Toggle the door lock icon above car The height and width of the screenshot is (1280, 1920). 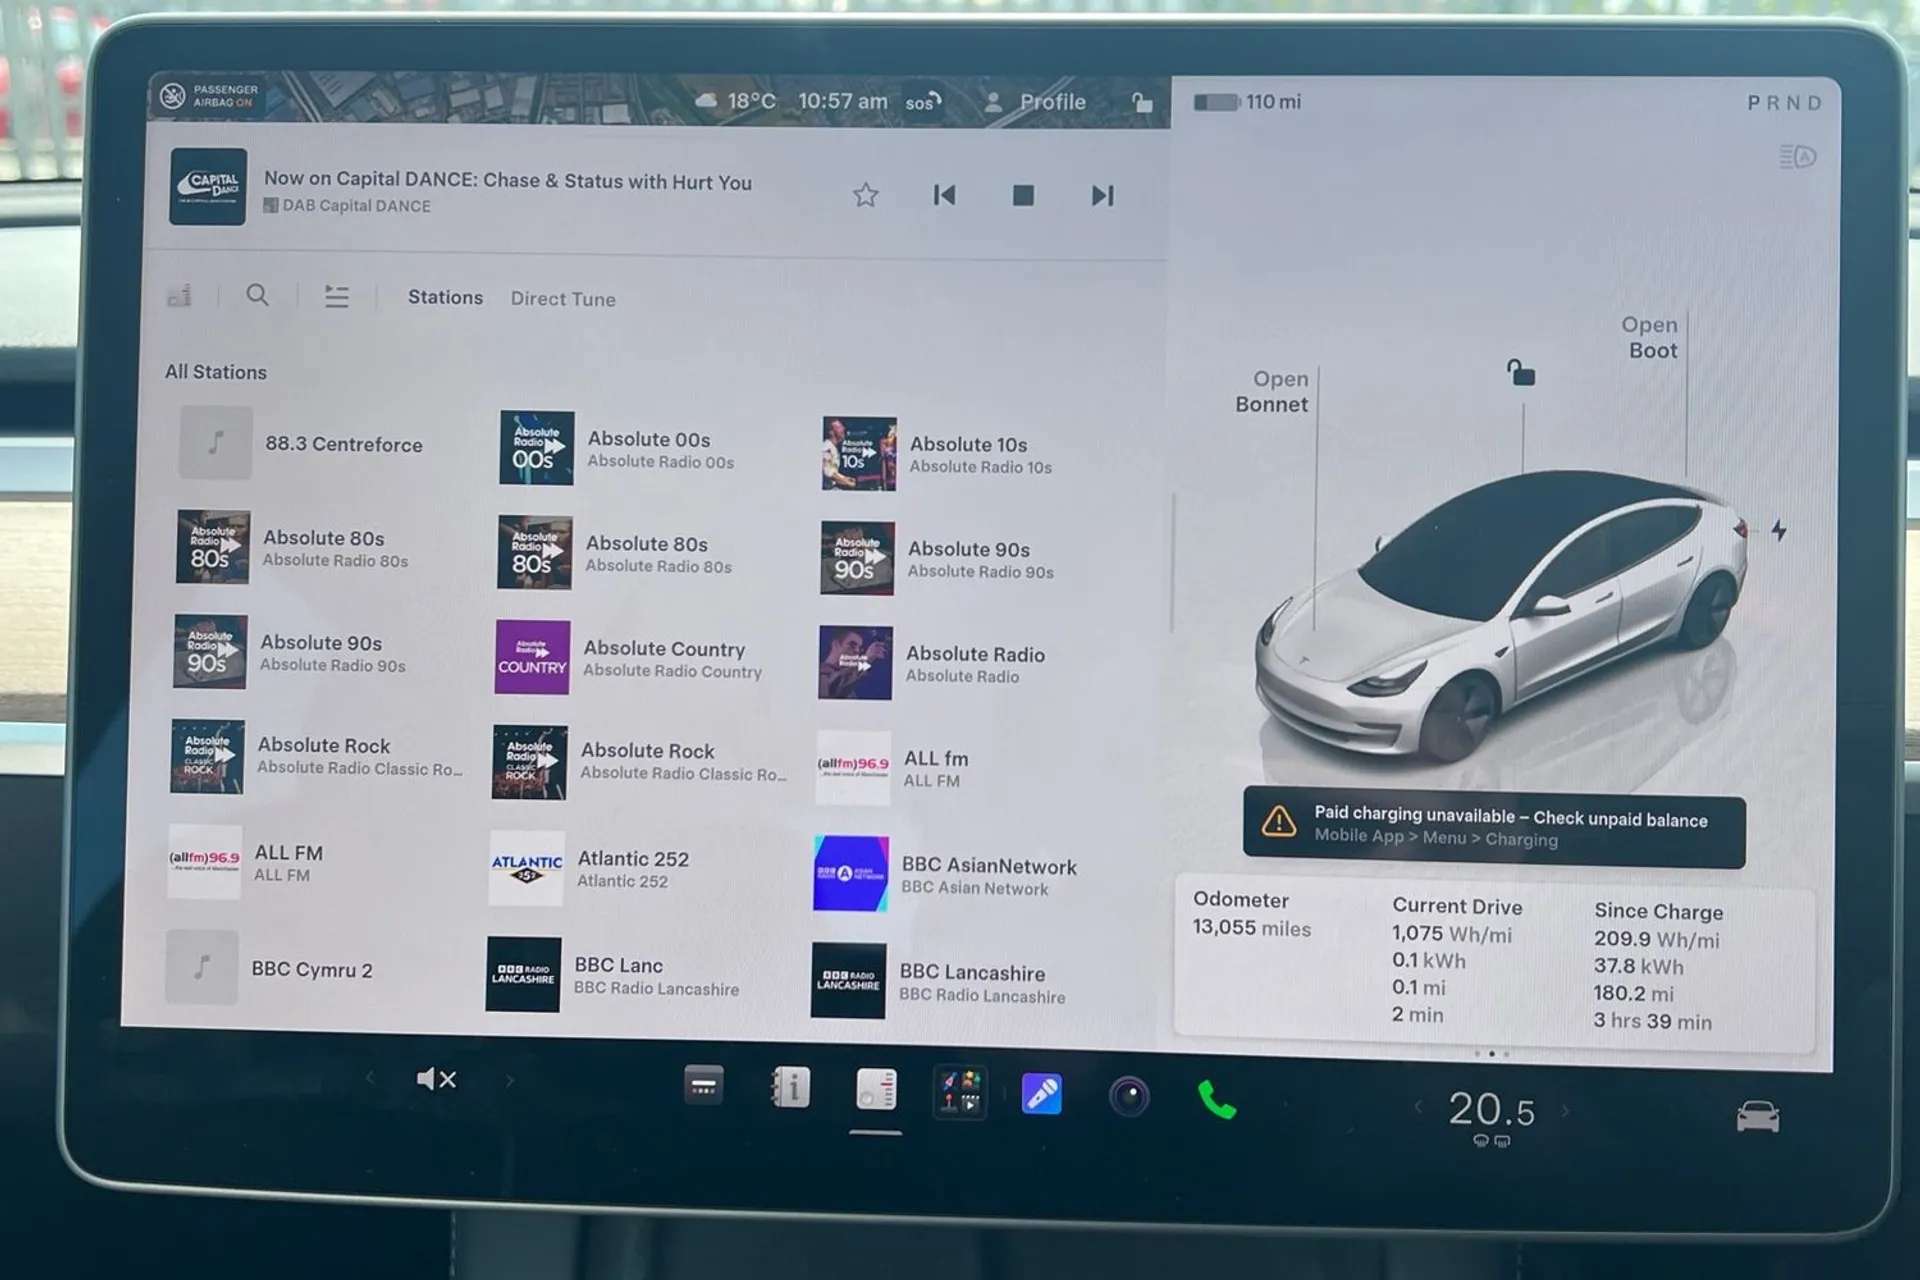coord(1521,373)
